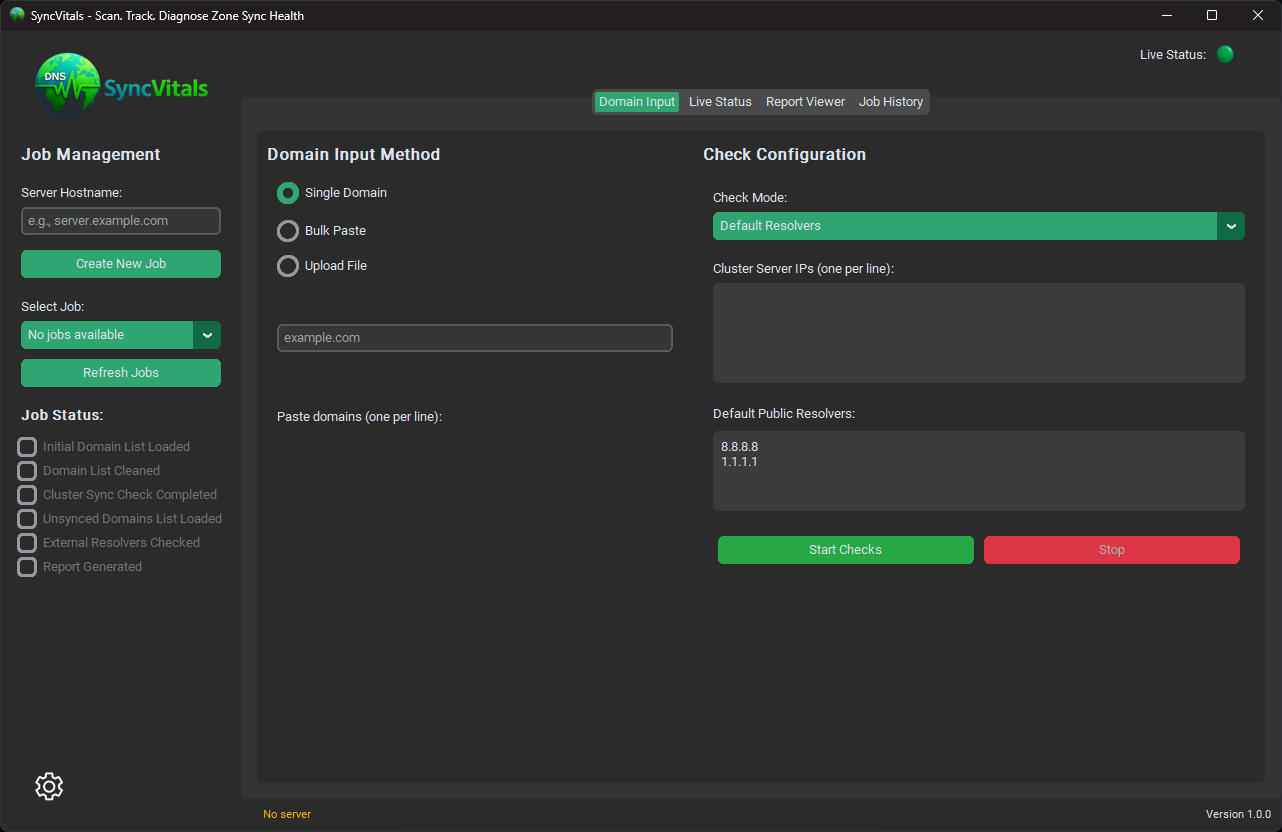The width and height of the screenshot is (1282, 832).
Task: Click the 'No server' status text
Action: pos(287,814)
